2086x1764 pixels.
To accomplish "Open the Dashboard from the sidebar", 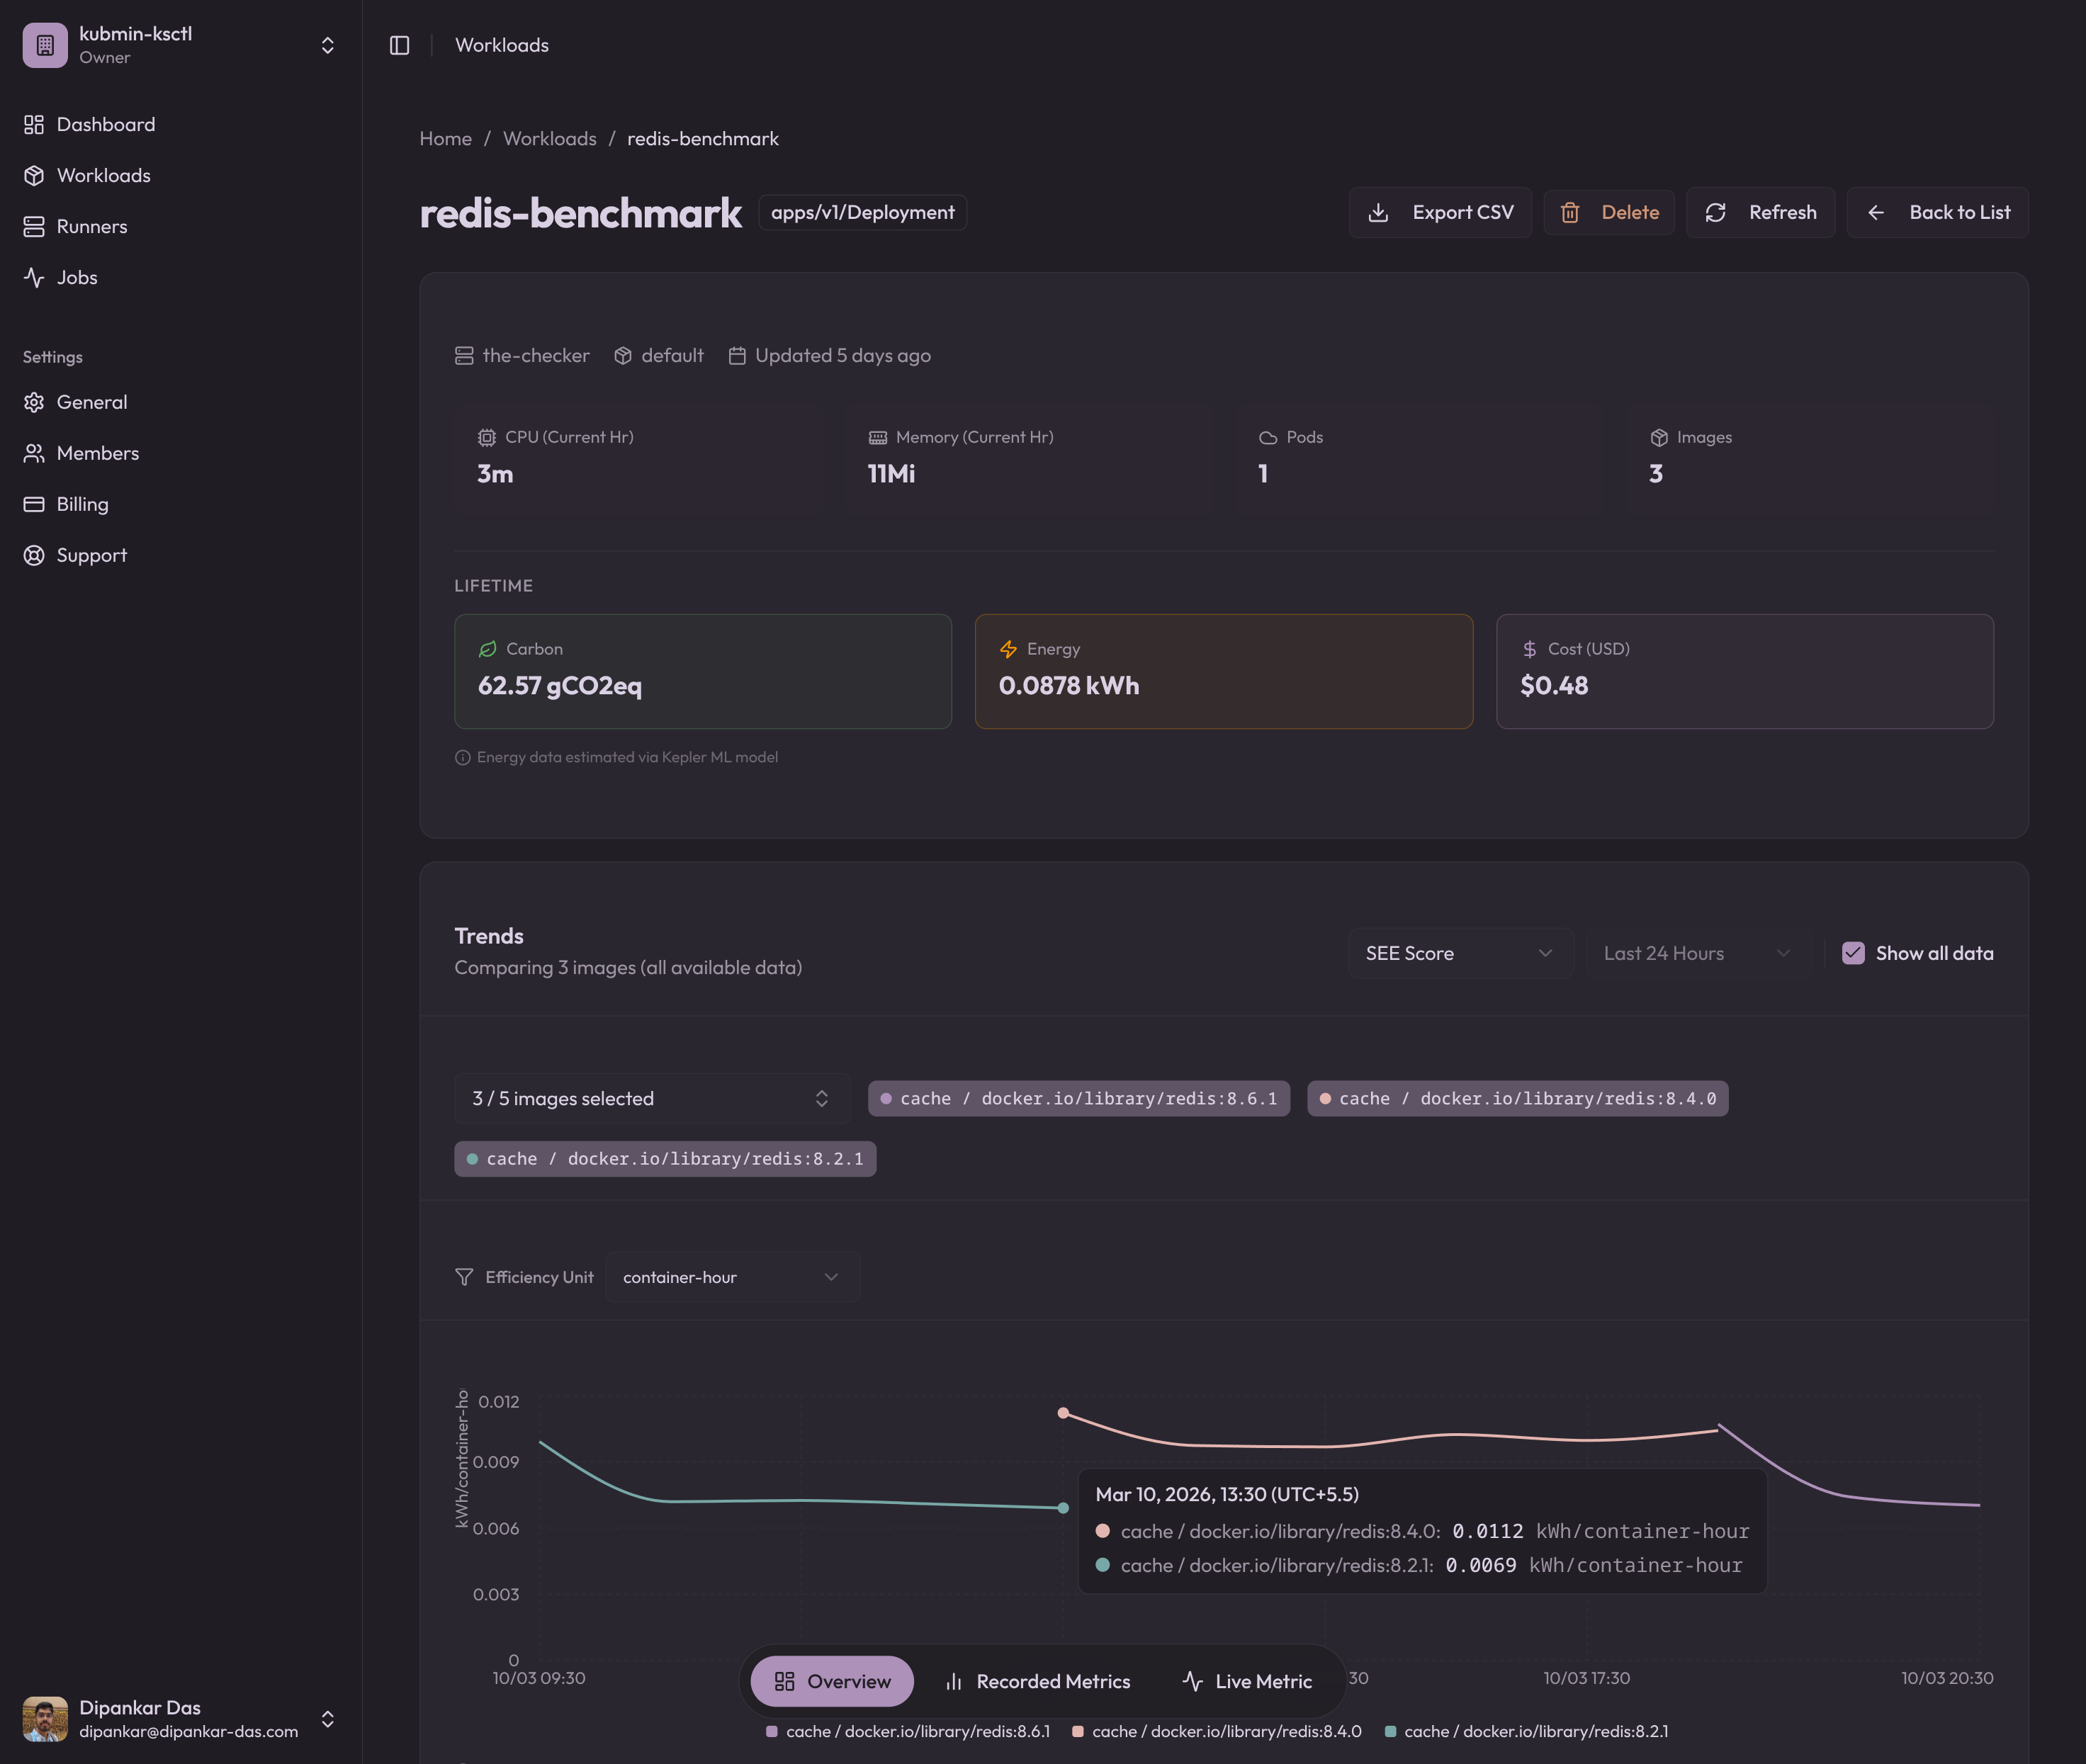I will [x=105, y=124].
